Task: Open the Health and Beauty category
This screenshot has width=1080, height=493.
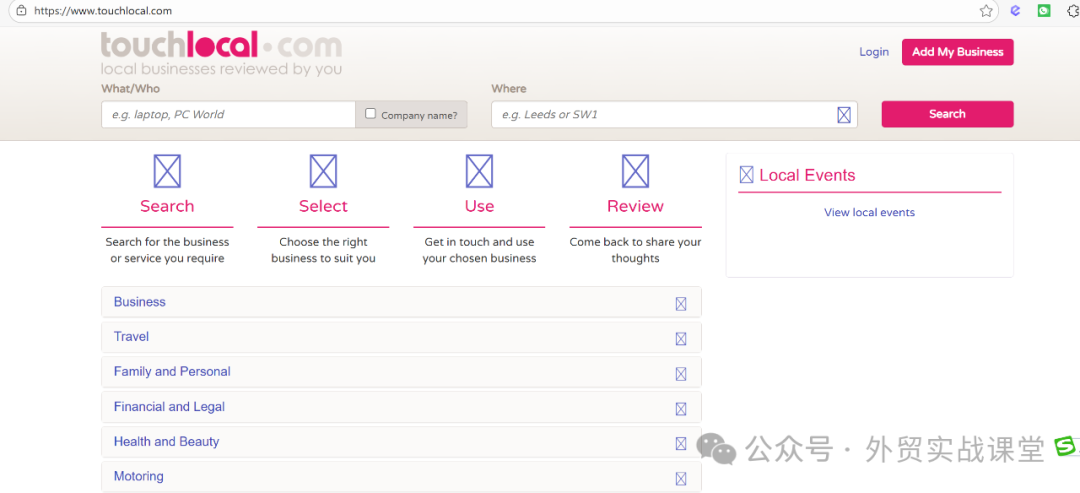Action: pyautogui.click(x=400, y=442)
